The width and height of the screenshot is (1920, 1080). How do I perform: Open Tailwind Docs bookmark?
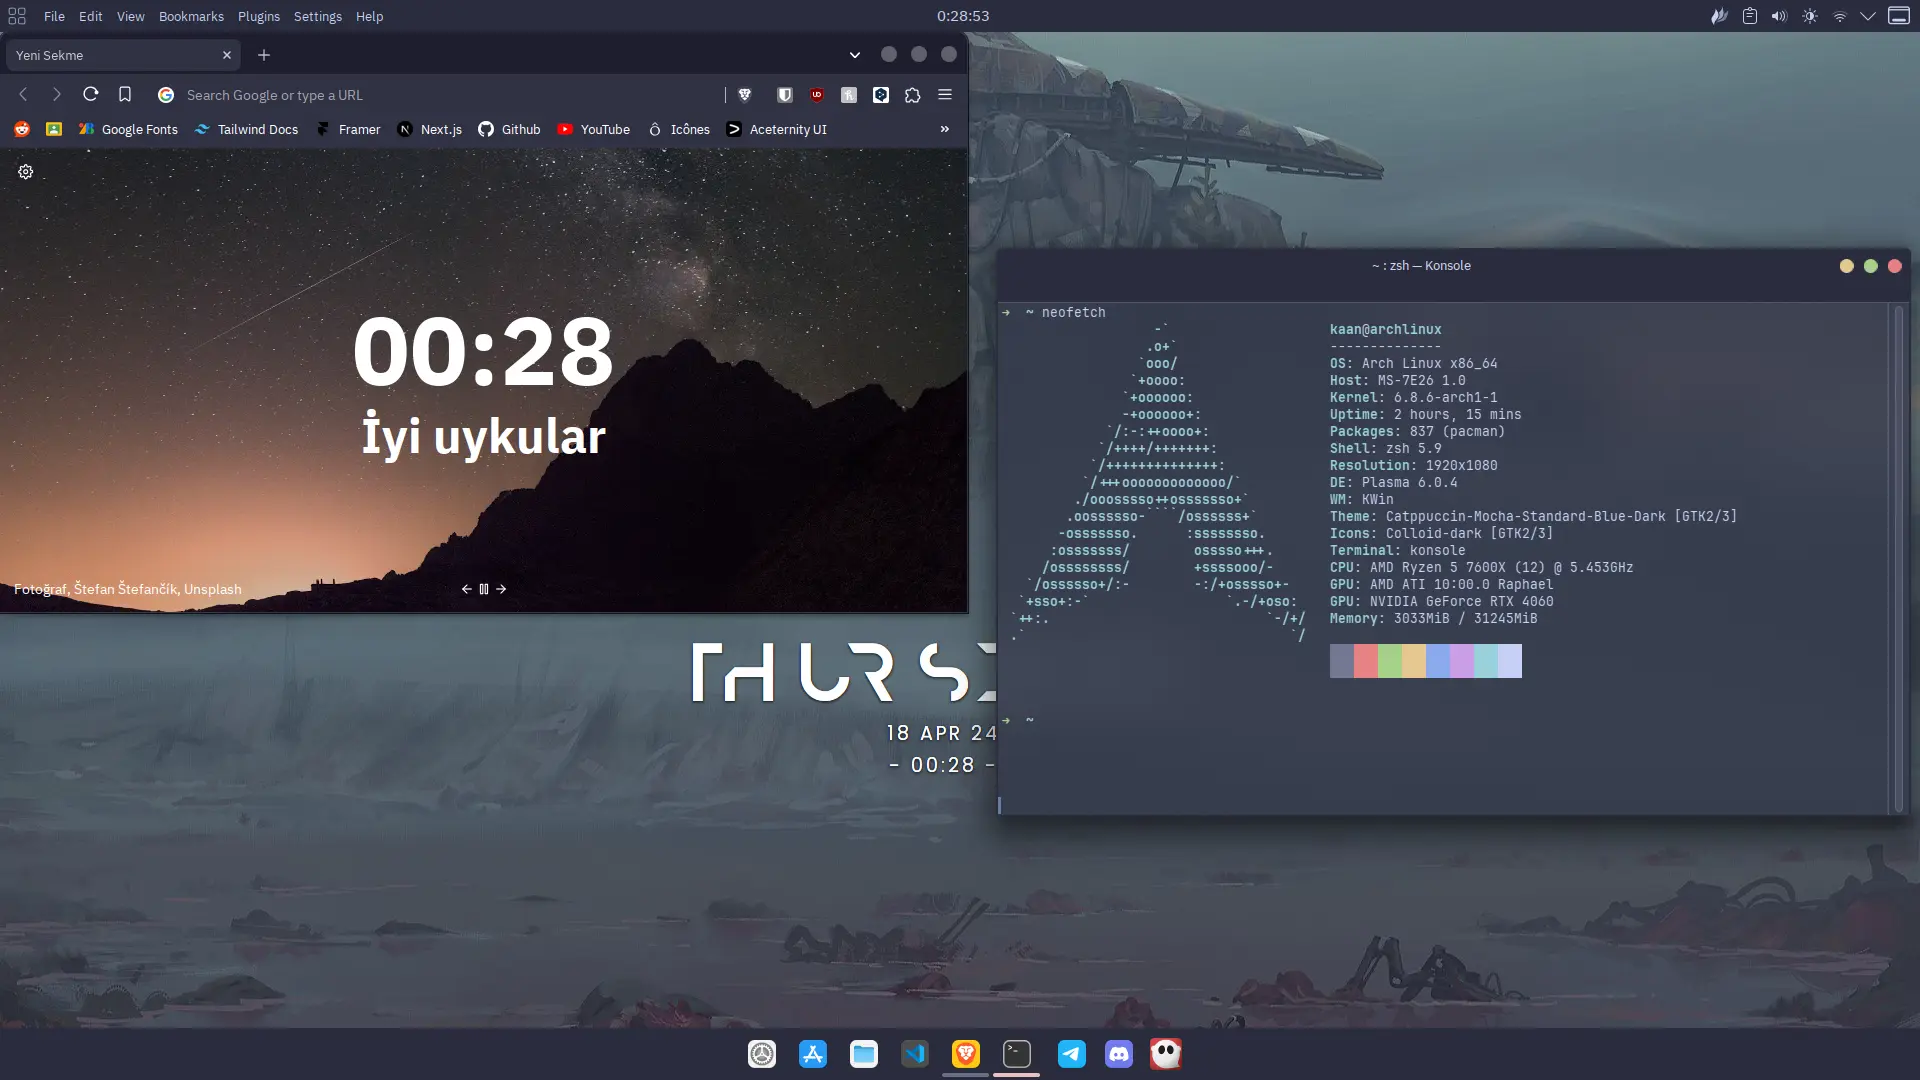tap(246, 129)
